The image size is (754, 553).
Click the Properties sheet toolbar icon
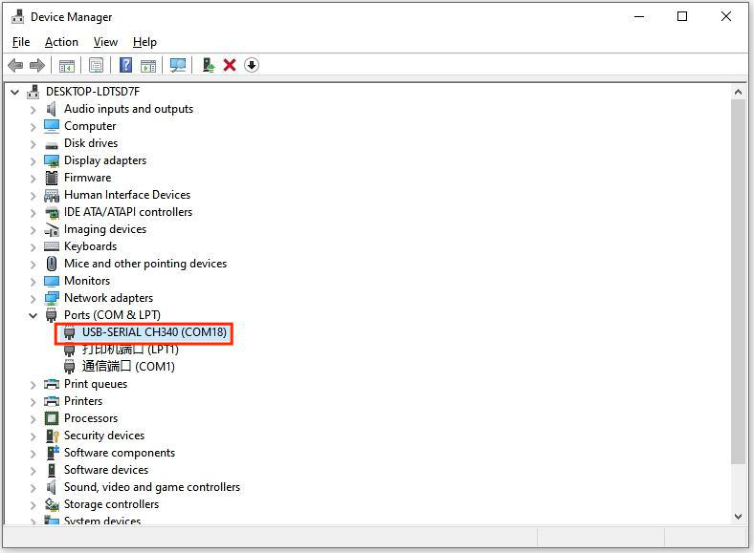pos(96,65)
